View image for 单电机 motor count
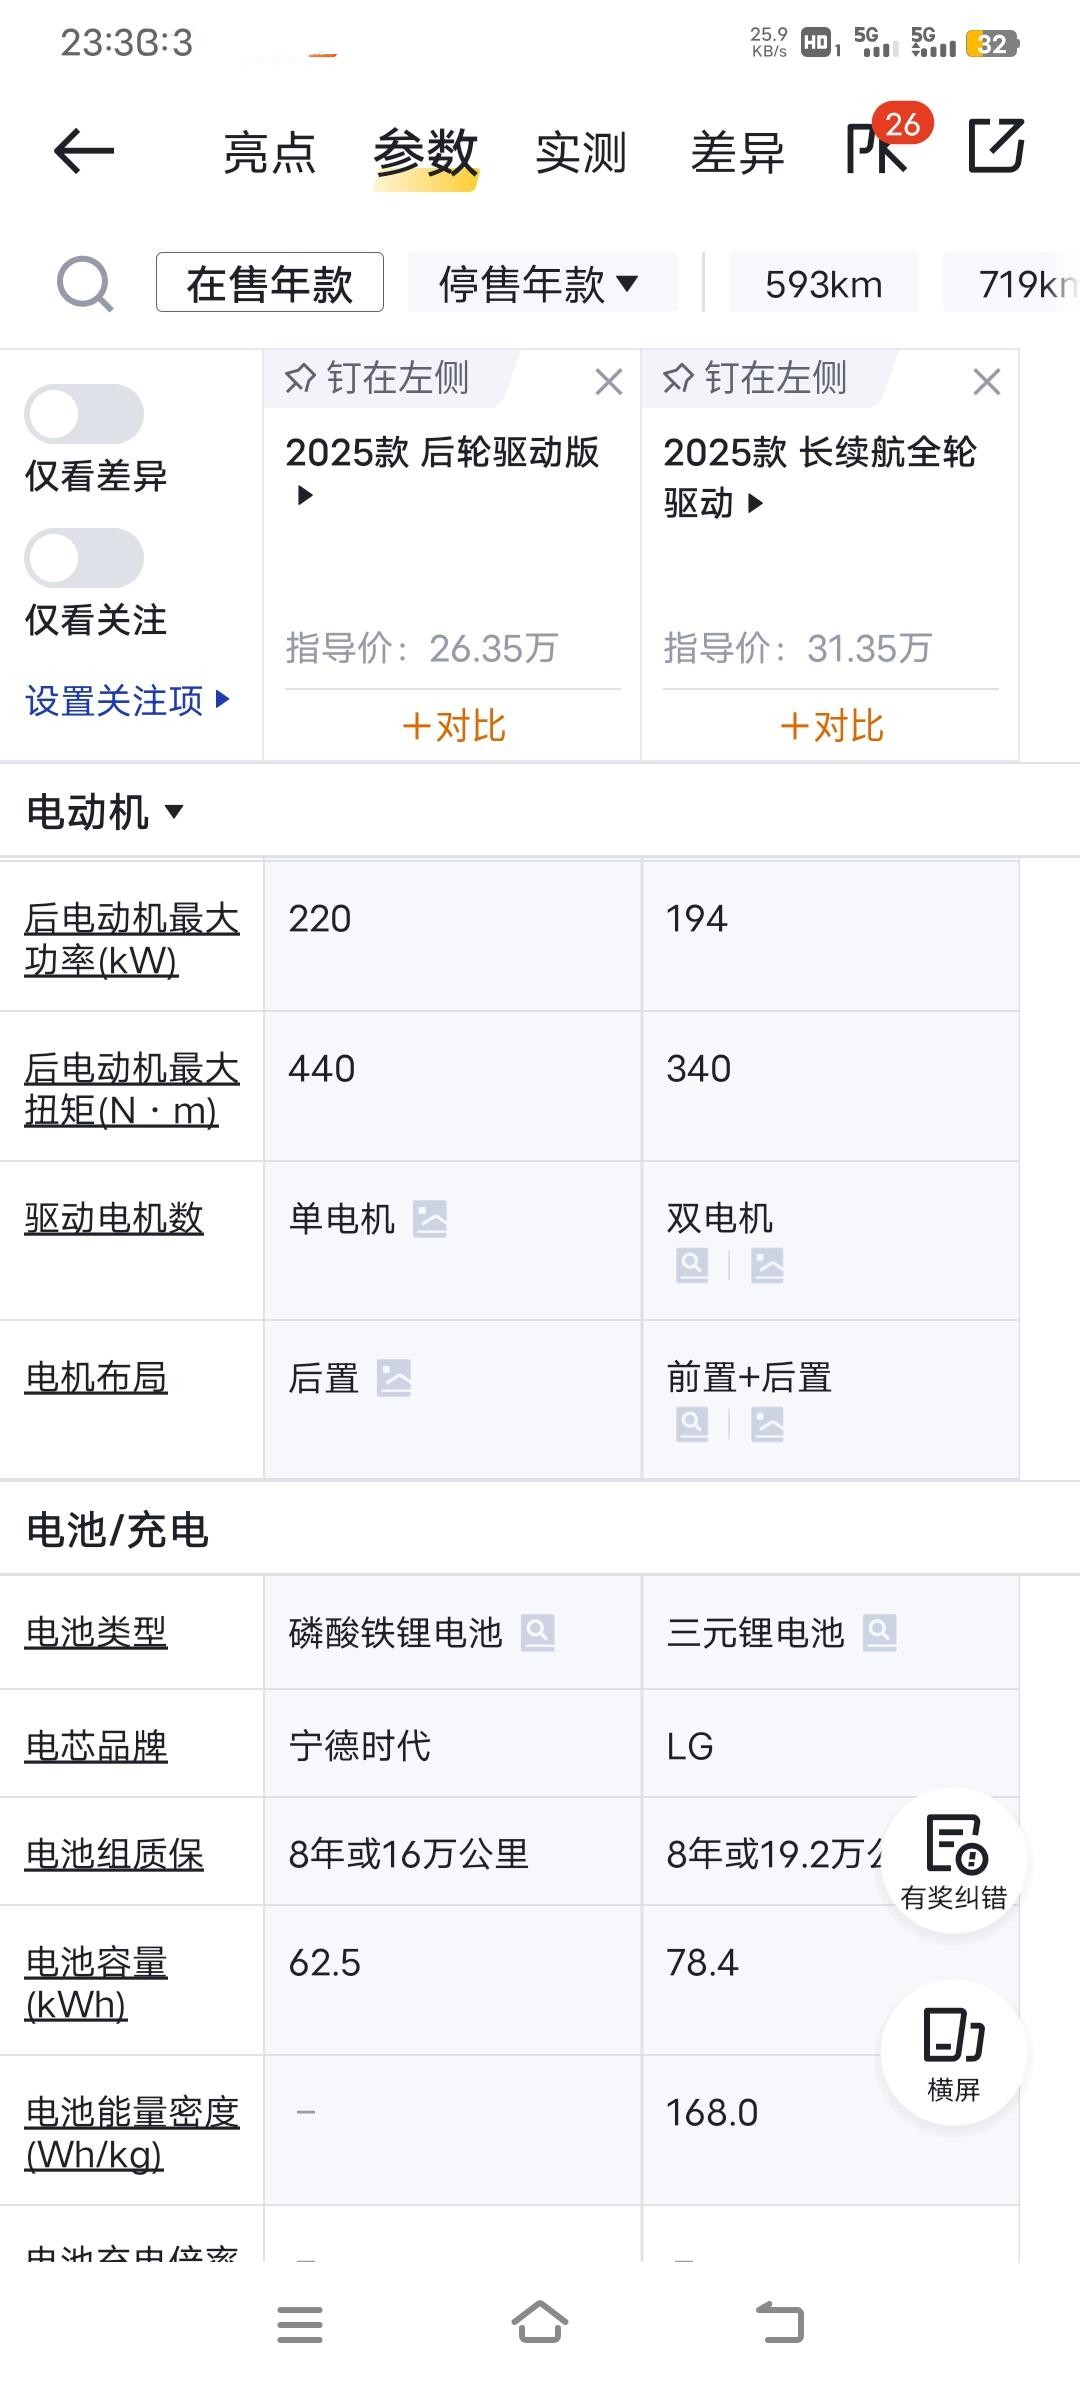1080x2388 pixels. [x=431, y=1219]
